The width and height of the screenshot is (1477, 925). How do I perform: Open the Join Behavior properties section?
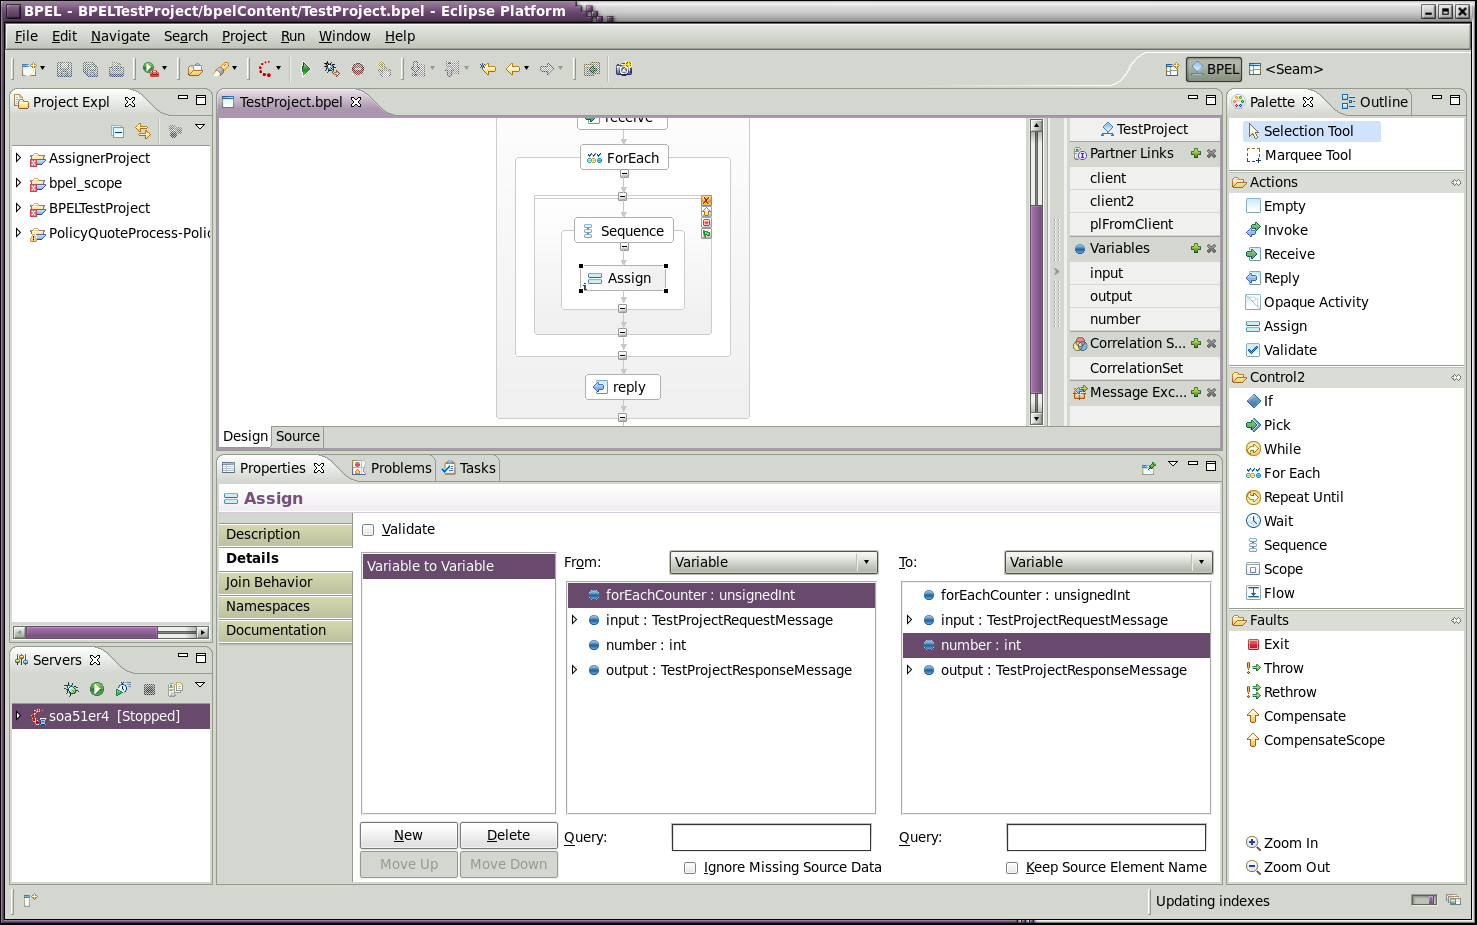(285, 582)
